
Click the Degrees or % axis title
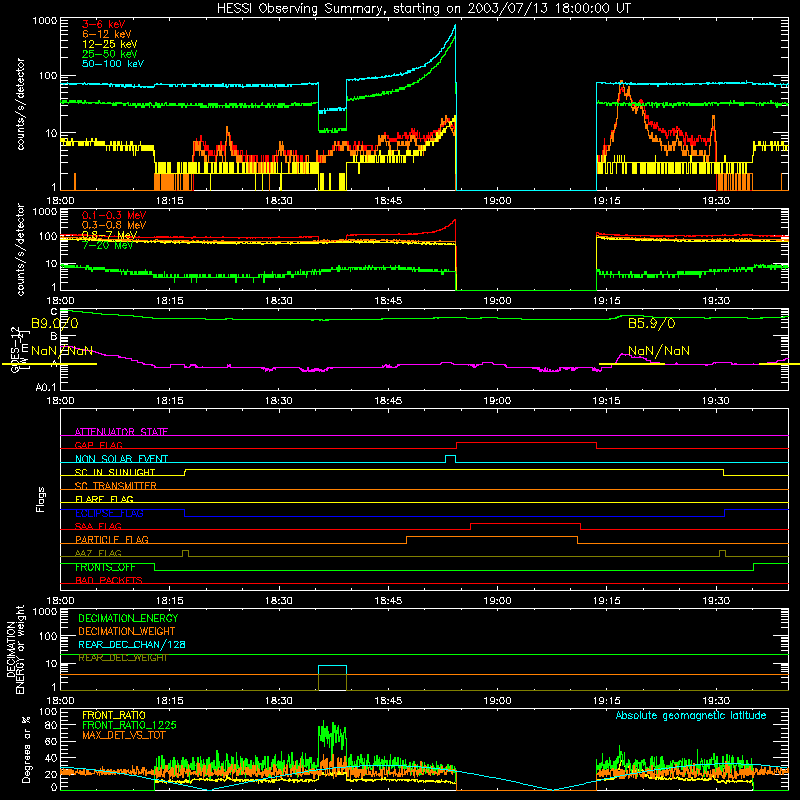click(x=26, y=749)
